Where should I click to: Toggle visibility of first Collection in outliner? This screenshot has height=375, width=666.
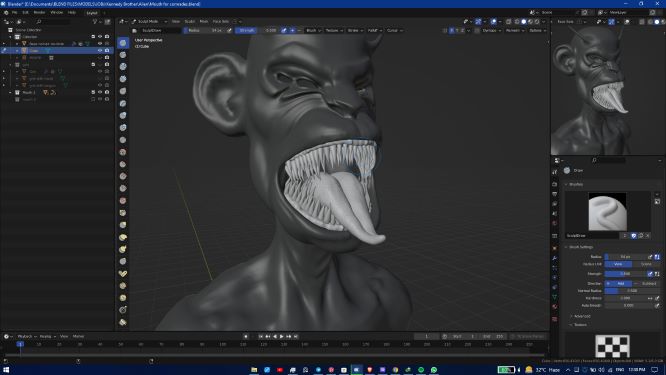pos(100,37)
